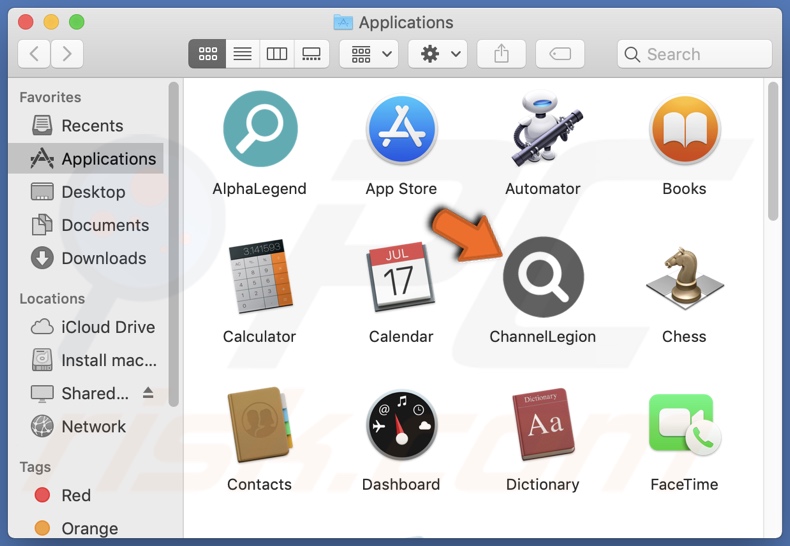Select the Dashboard gauge icon
The width and height of the screenshot is (790, 546).
coord(402,425)
